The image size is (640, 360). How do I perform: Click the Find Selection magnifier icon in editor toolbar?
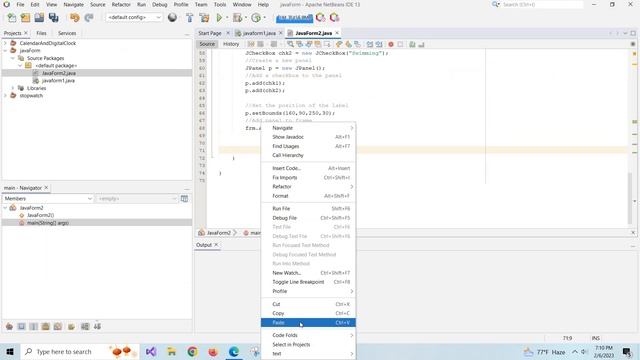tap(290, 44)
